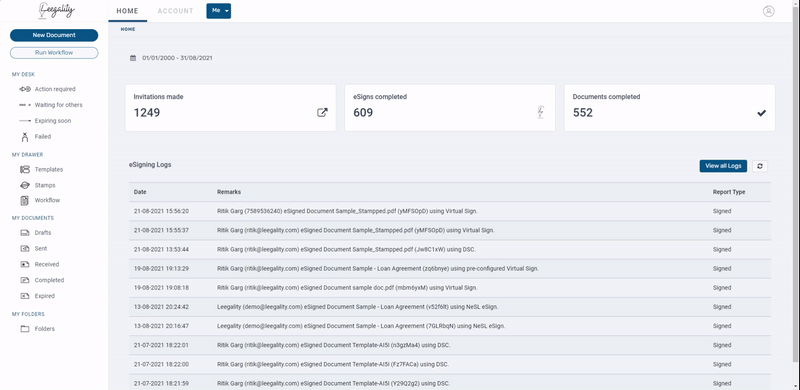Select log entry with document 7GLRbqN
This screenshot has height=390, width=800.
pos(450,326)
